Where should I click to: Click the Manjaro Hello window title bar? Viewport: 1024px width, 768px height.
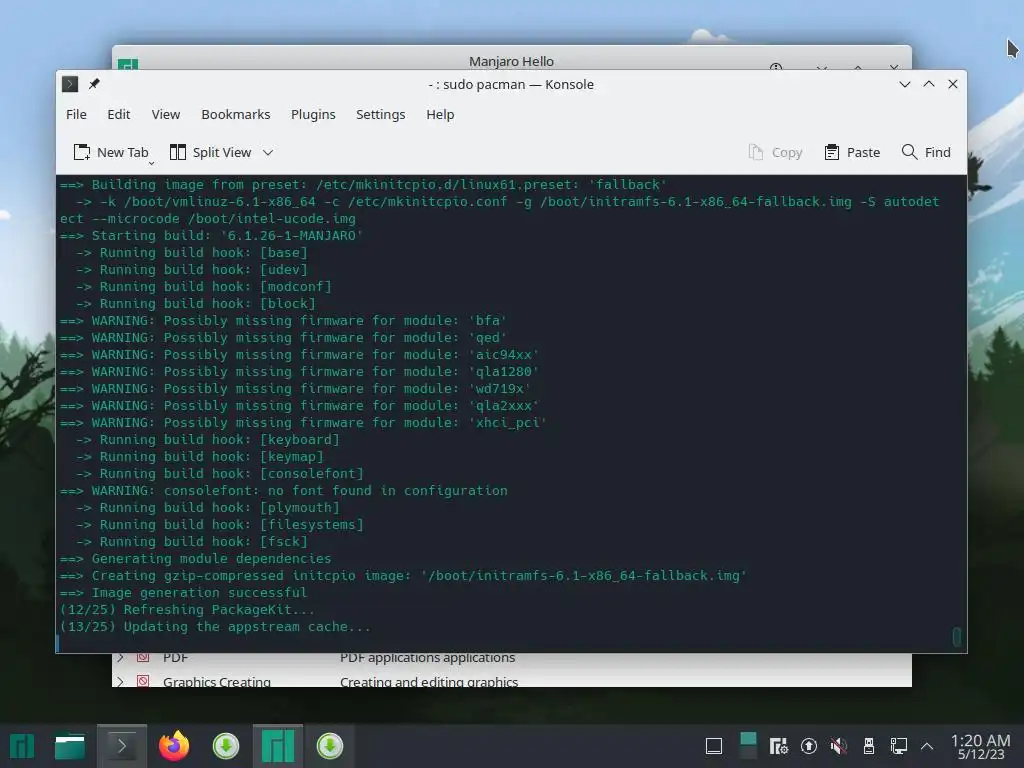(511, 58)
